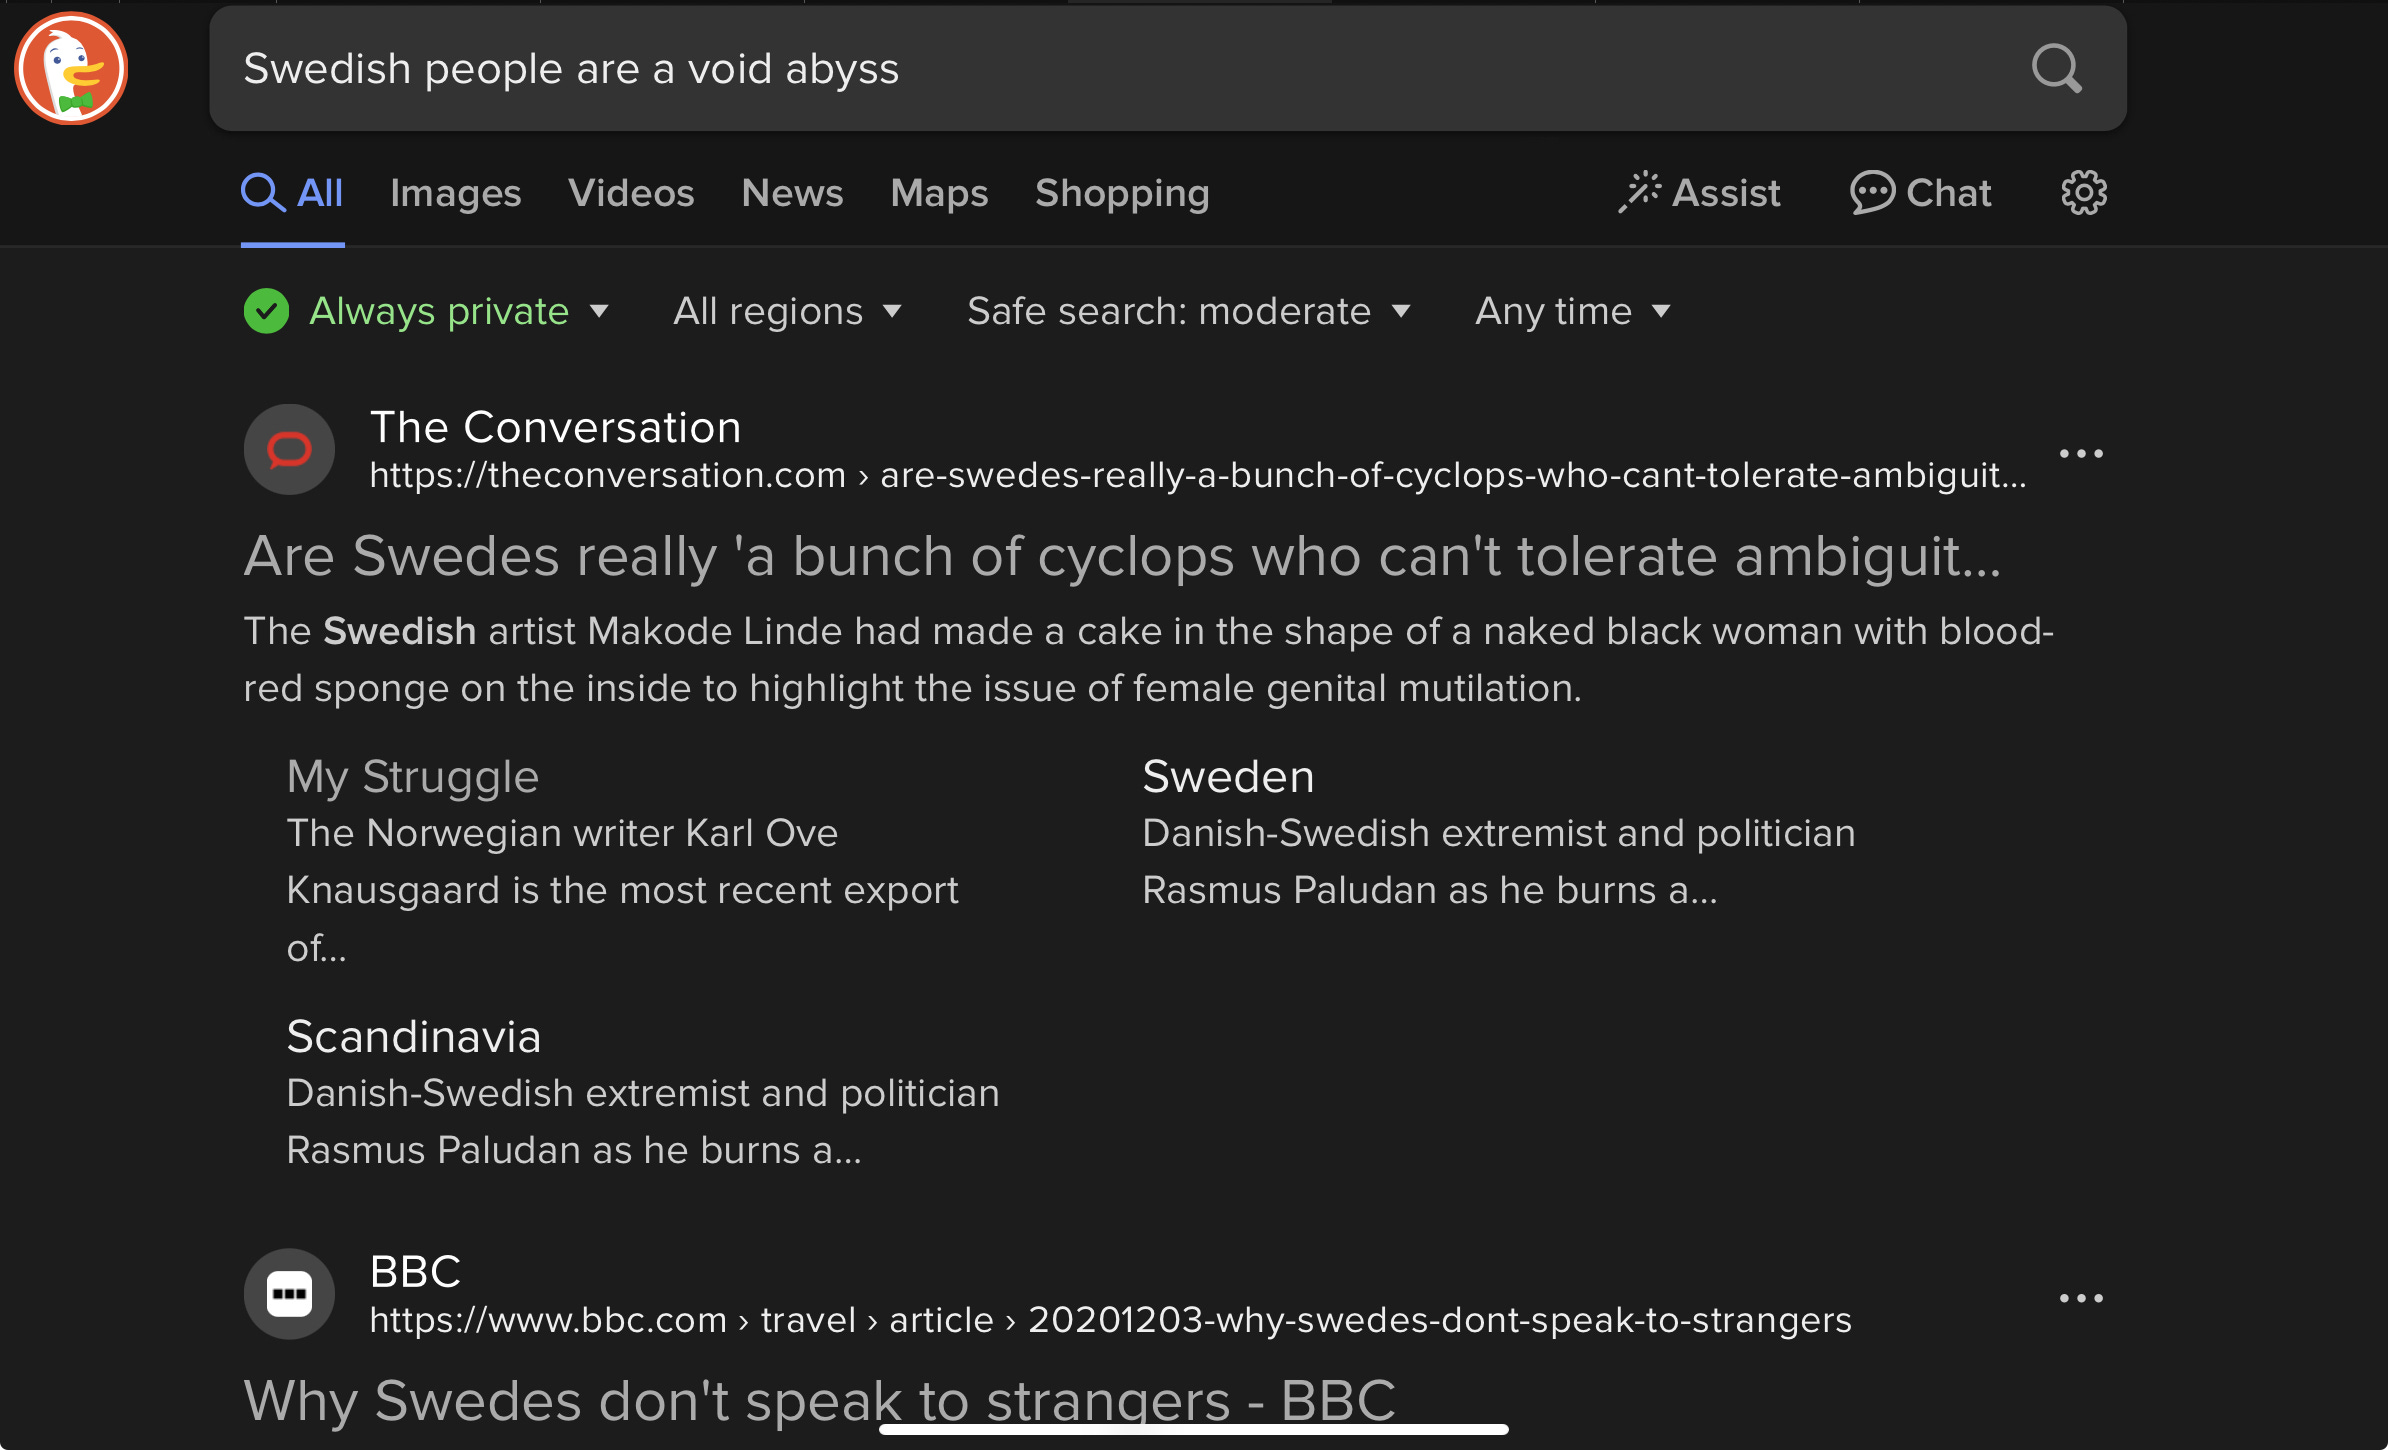Click the Rasmus Paludan snippet under Scandinavia
The image size is (2388, 1450).
coord(642,1122)
